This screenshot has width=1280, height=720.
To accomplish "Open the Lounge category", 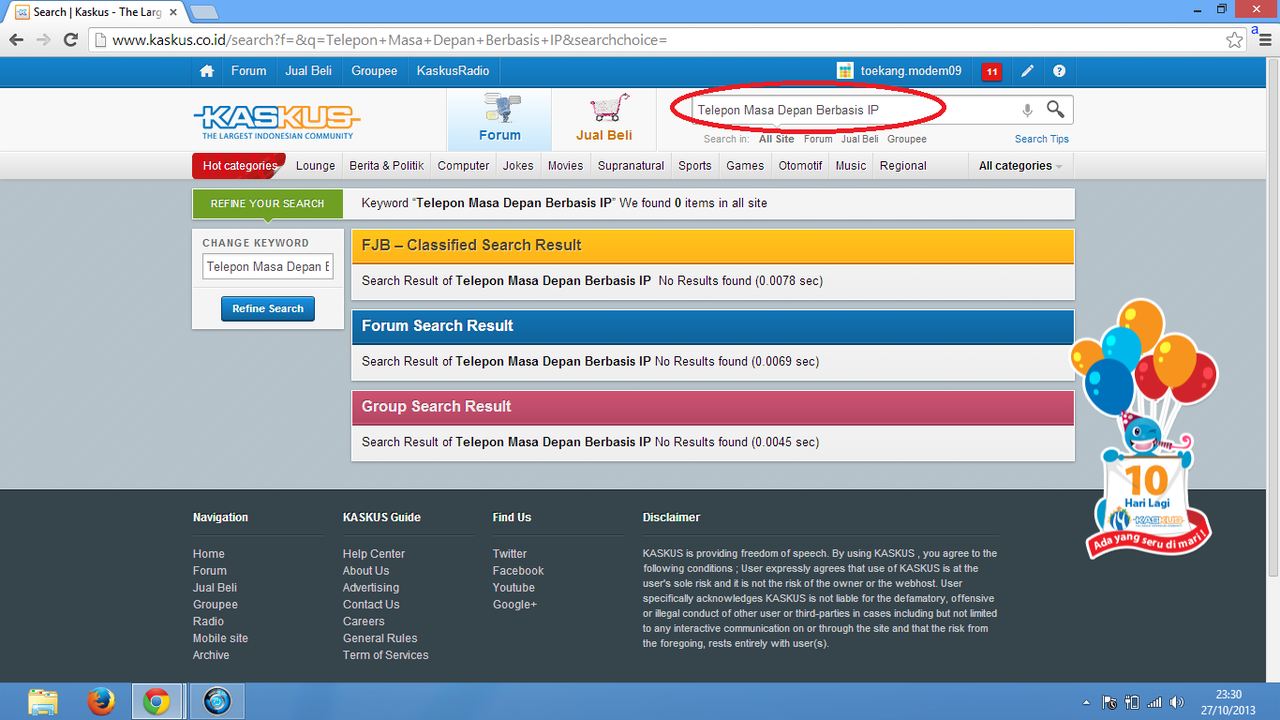I will [x=315, y=166].
